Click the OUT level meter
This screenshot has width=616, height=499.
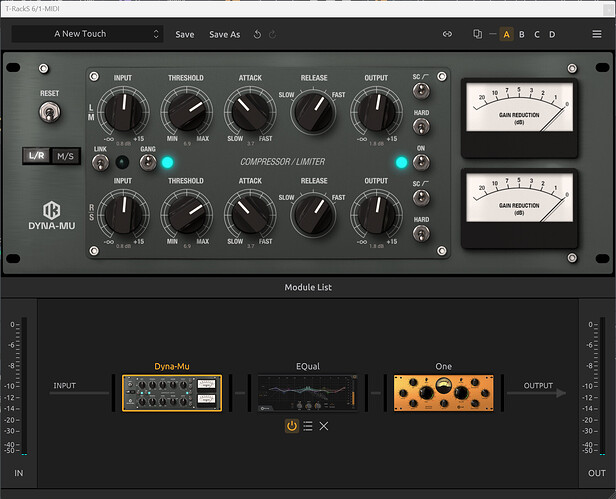[602, 386]
